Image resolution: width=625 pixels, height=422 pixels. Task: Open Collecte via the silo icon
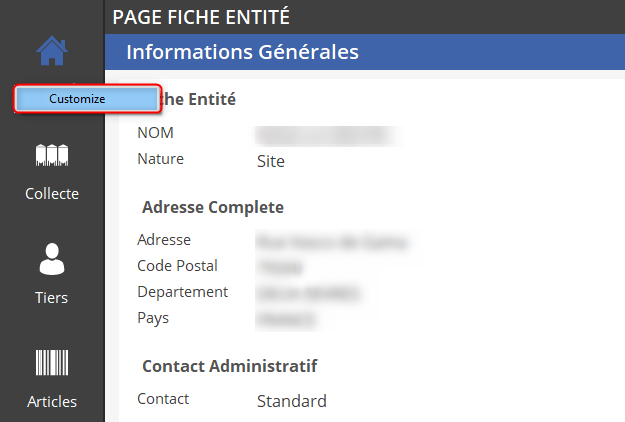(x=52, y=155)
